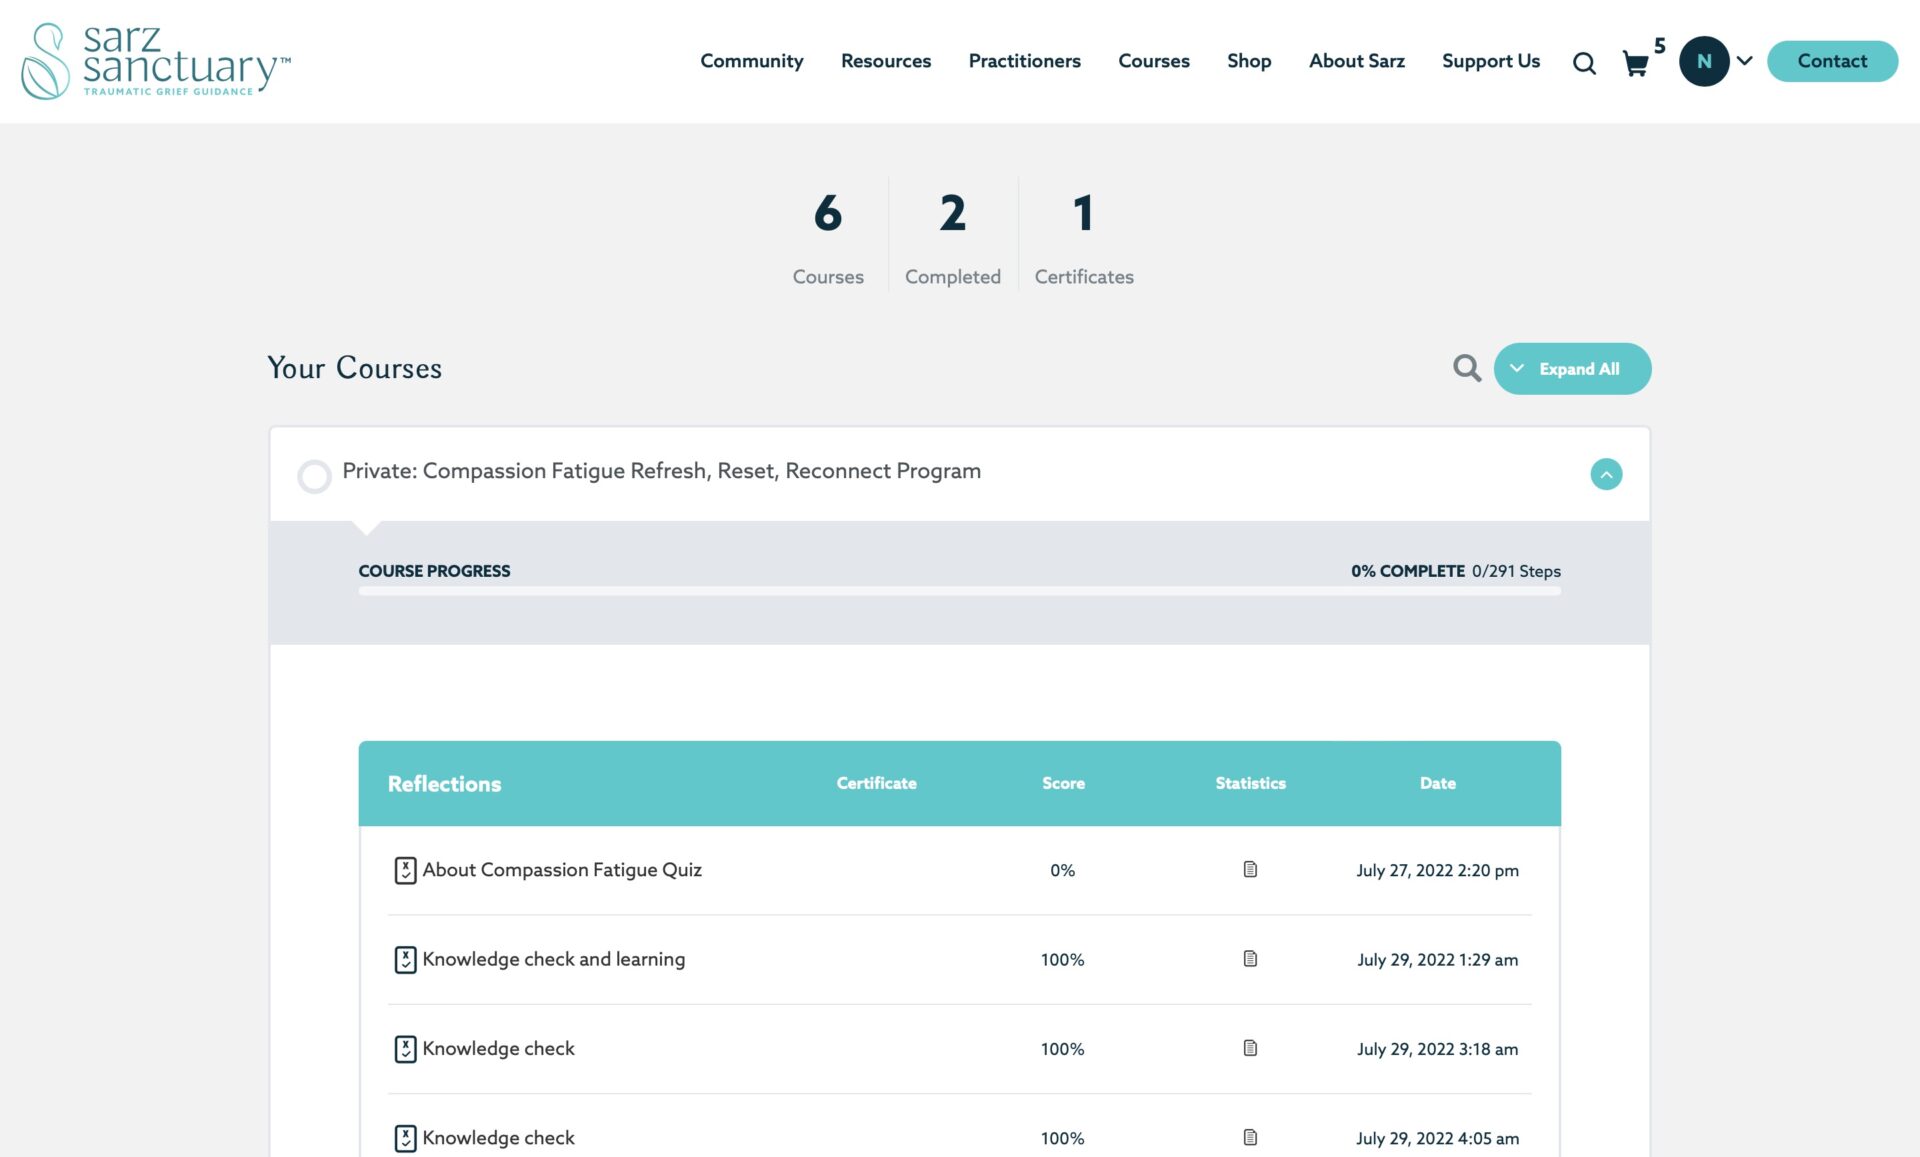The height and width of the screenshot is (1157, 1920).
Task: Click the Contact button
Action: coord(1831,61)
